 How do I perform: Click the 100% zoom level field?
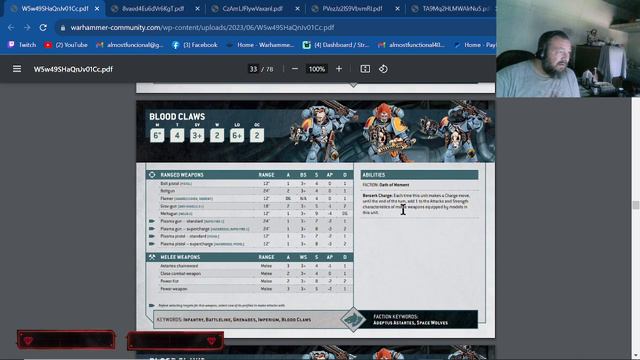pos(317,69)
